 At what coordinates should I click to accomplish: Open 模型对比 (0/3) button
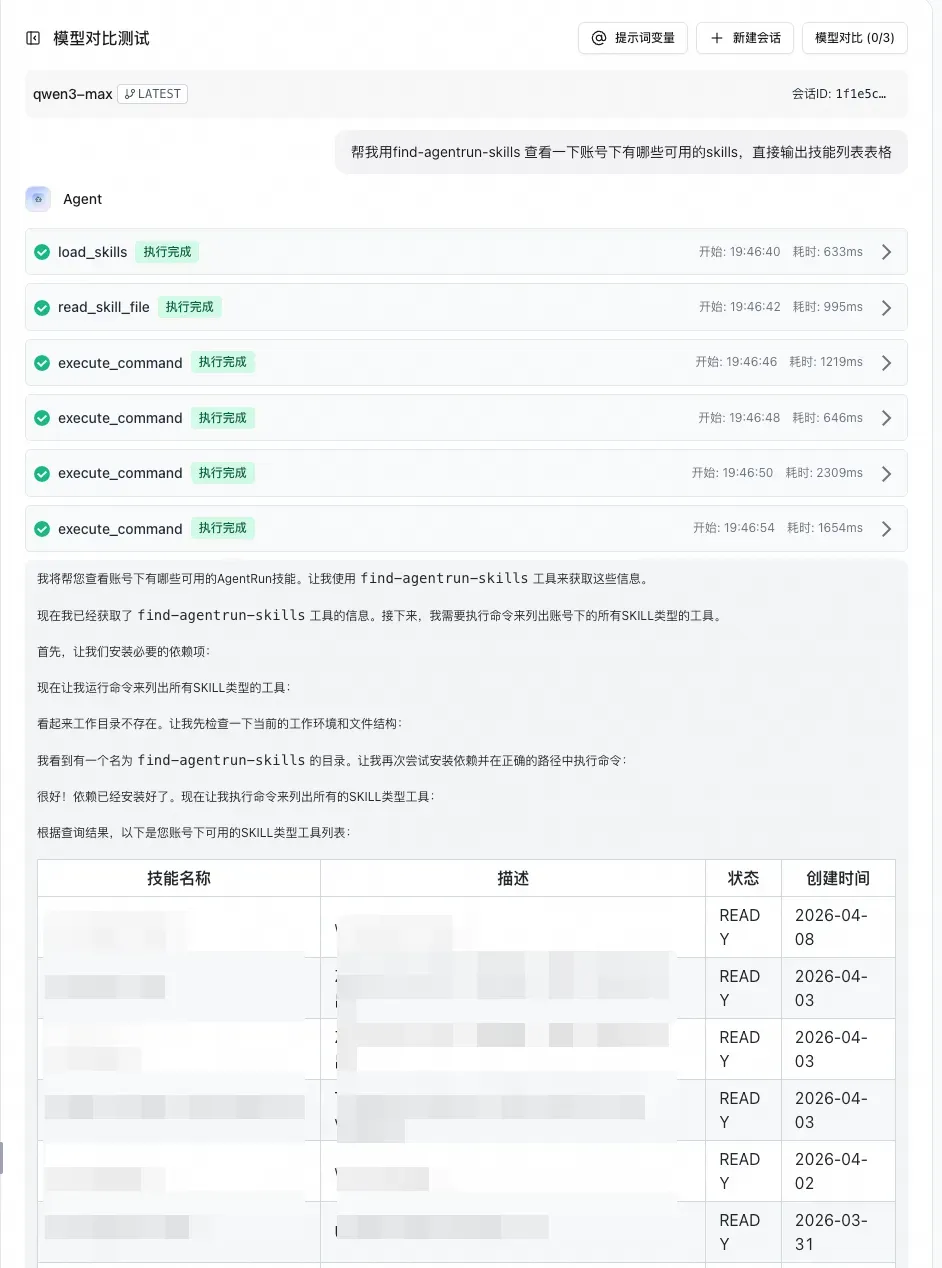click(855, 38)
